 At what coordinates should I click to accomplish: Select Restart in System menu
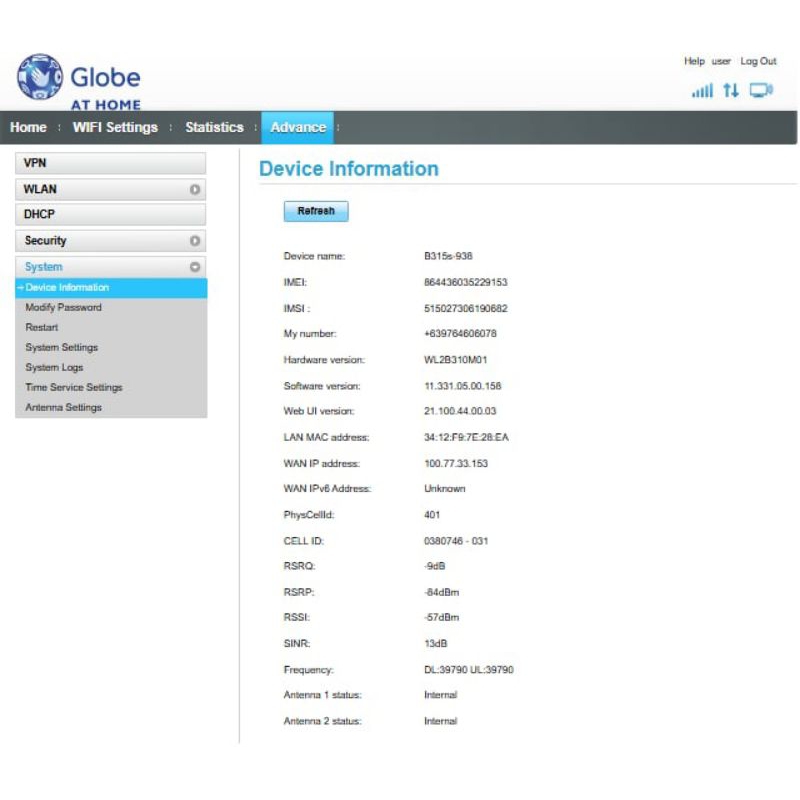[42, 328]
